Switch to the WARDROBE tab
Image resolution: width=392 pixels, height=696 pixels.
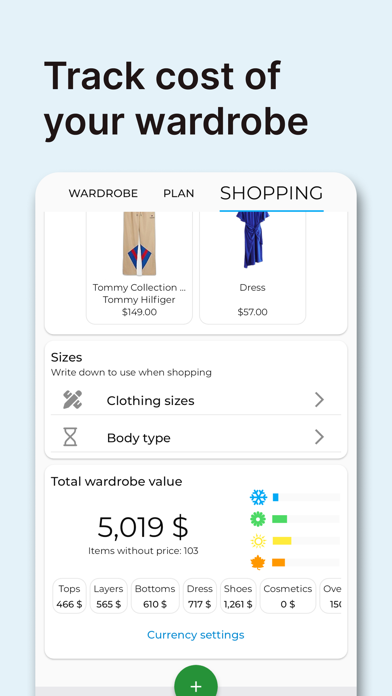(x=103, y=194)
